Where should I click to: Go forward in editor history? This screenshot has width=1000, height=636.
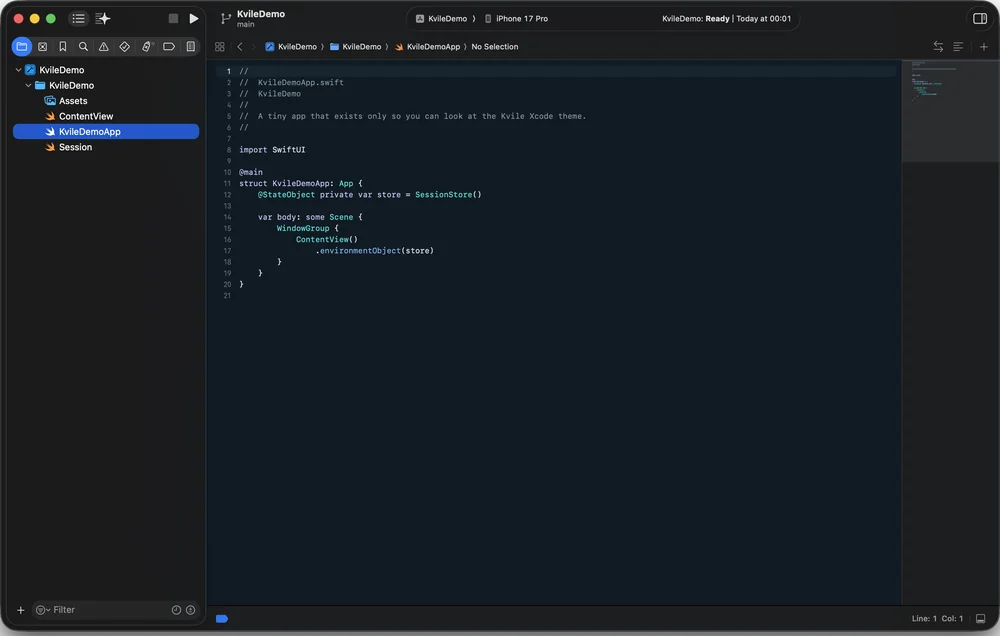coord(253,47)
